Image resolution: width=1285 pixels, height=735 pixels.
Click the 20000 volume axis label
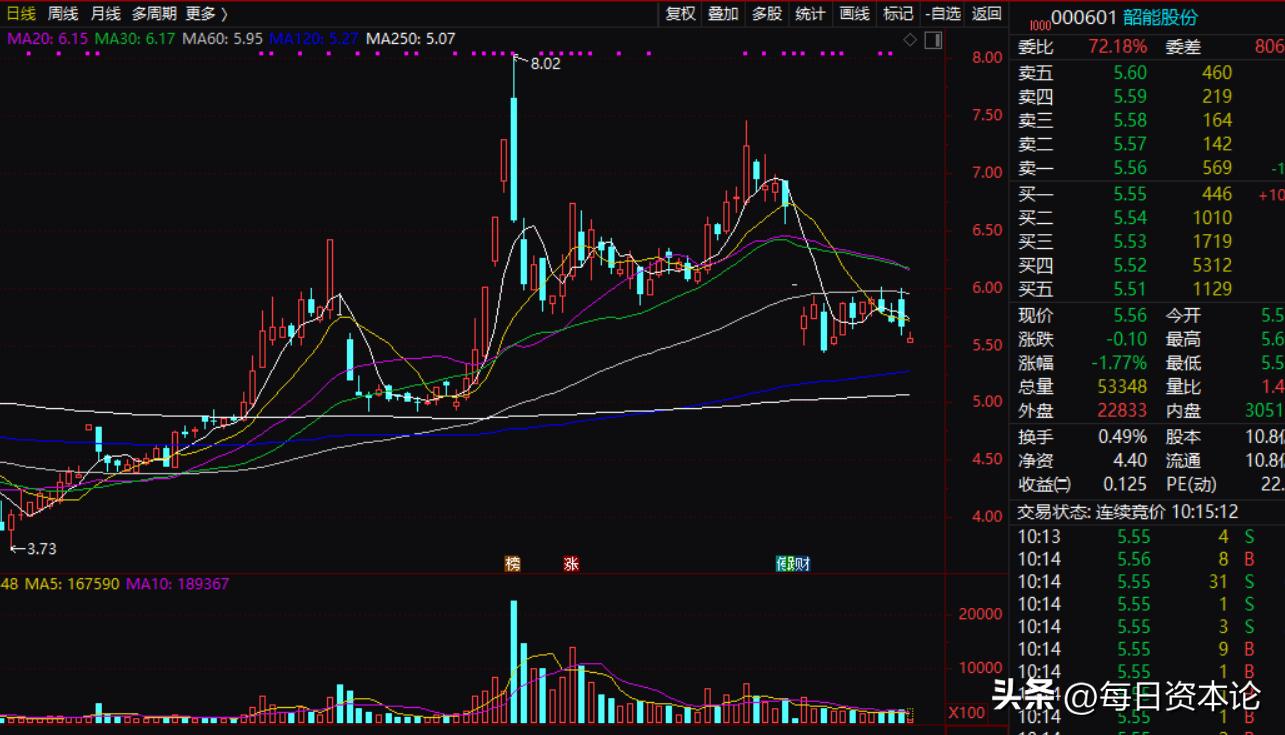click(x=980, y=614)
